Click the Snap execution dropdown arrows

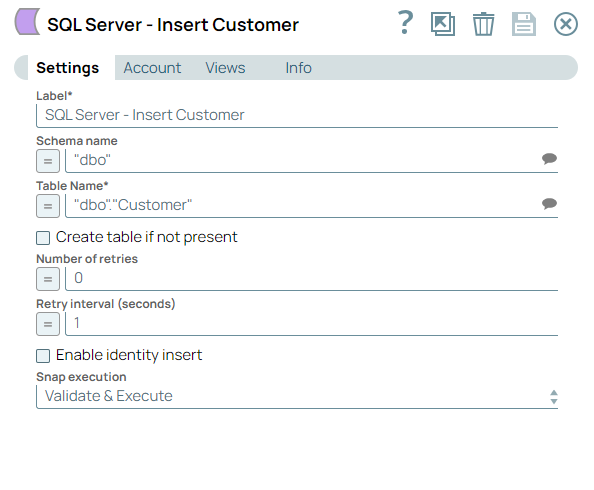[553, 397]
